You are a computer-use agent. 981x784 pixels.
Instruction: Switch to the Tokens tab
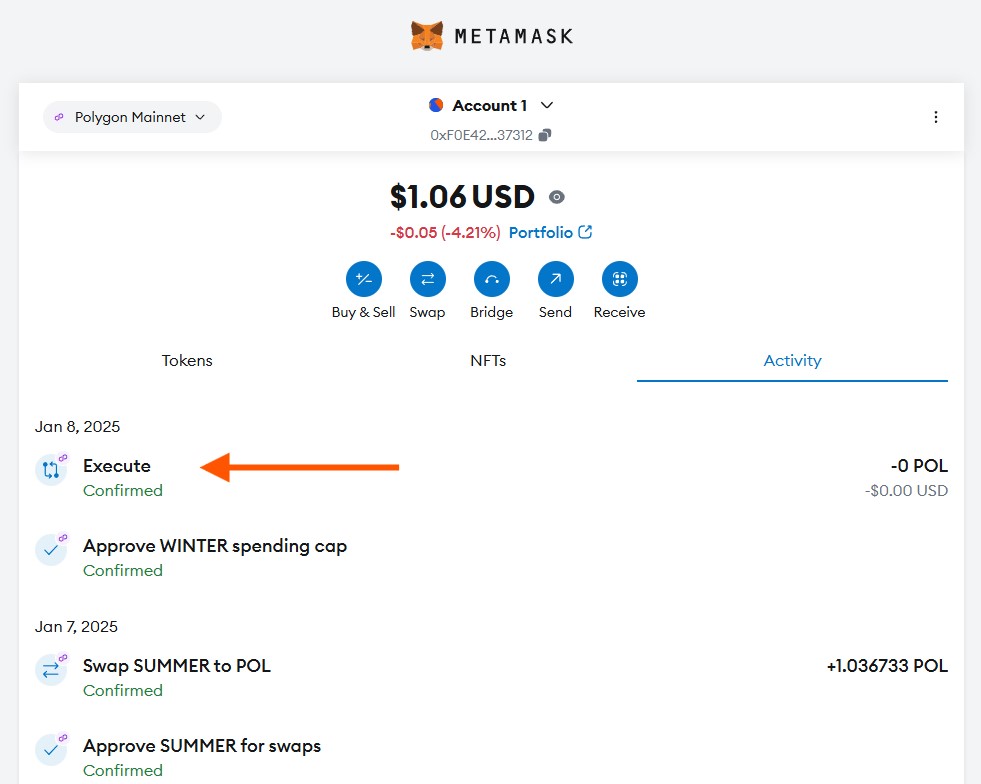187,361
